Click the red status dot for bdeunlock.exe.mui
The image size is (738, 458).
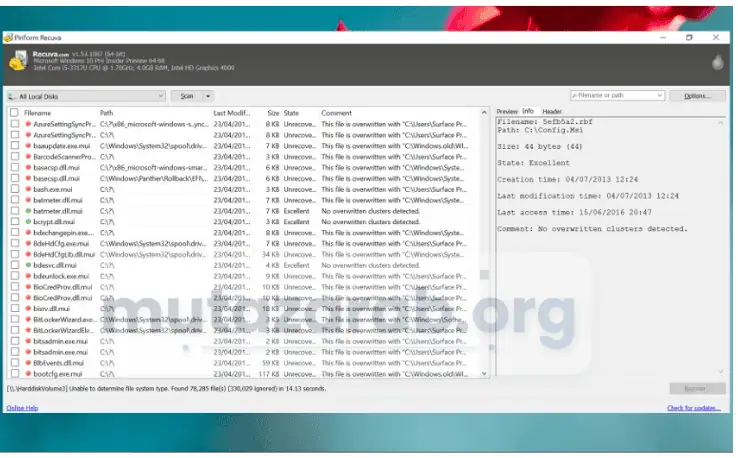[28, 276]
